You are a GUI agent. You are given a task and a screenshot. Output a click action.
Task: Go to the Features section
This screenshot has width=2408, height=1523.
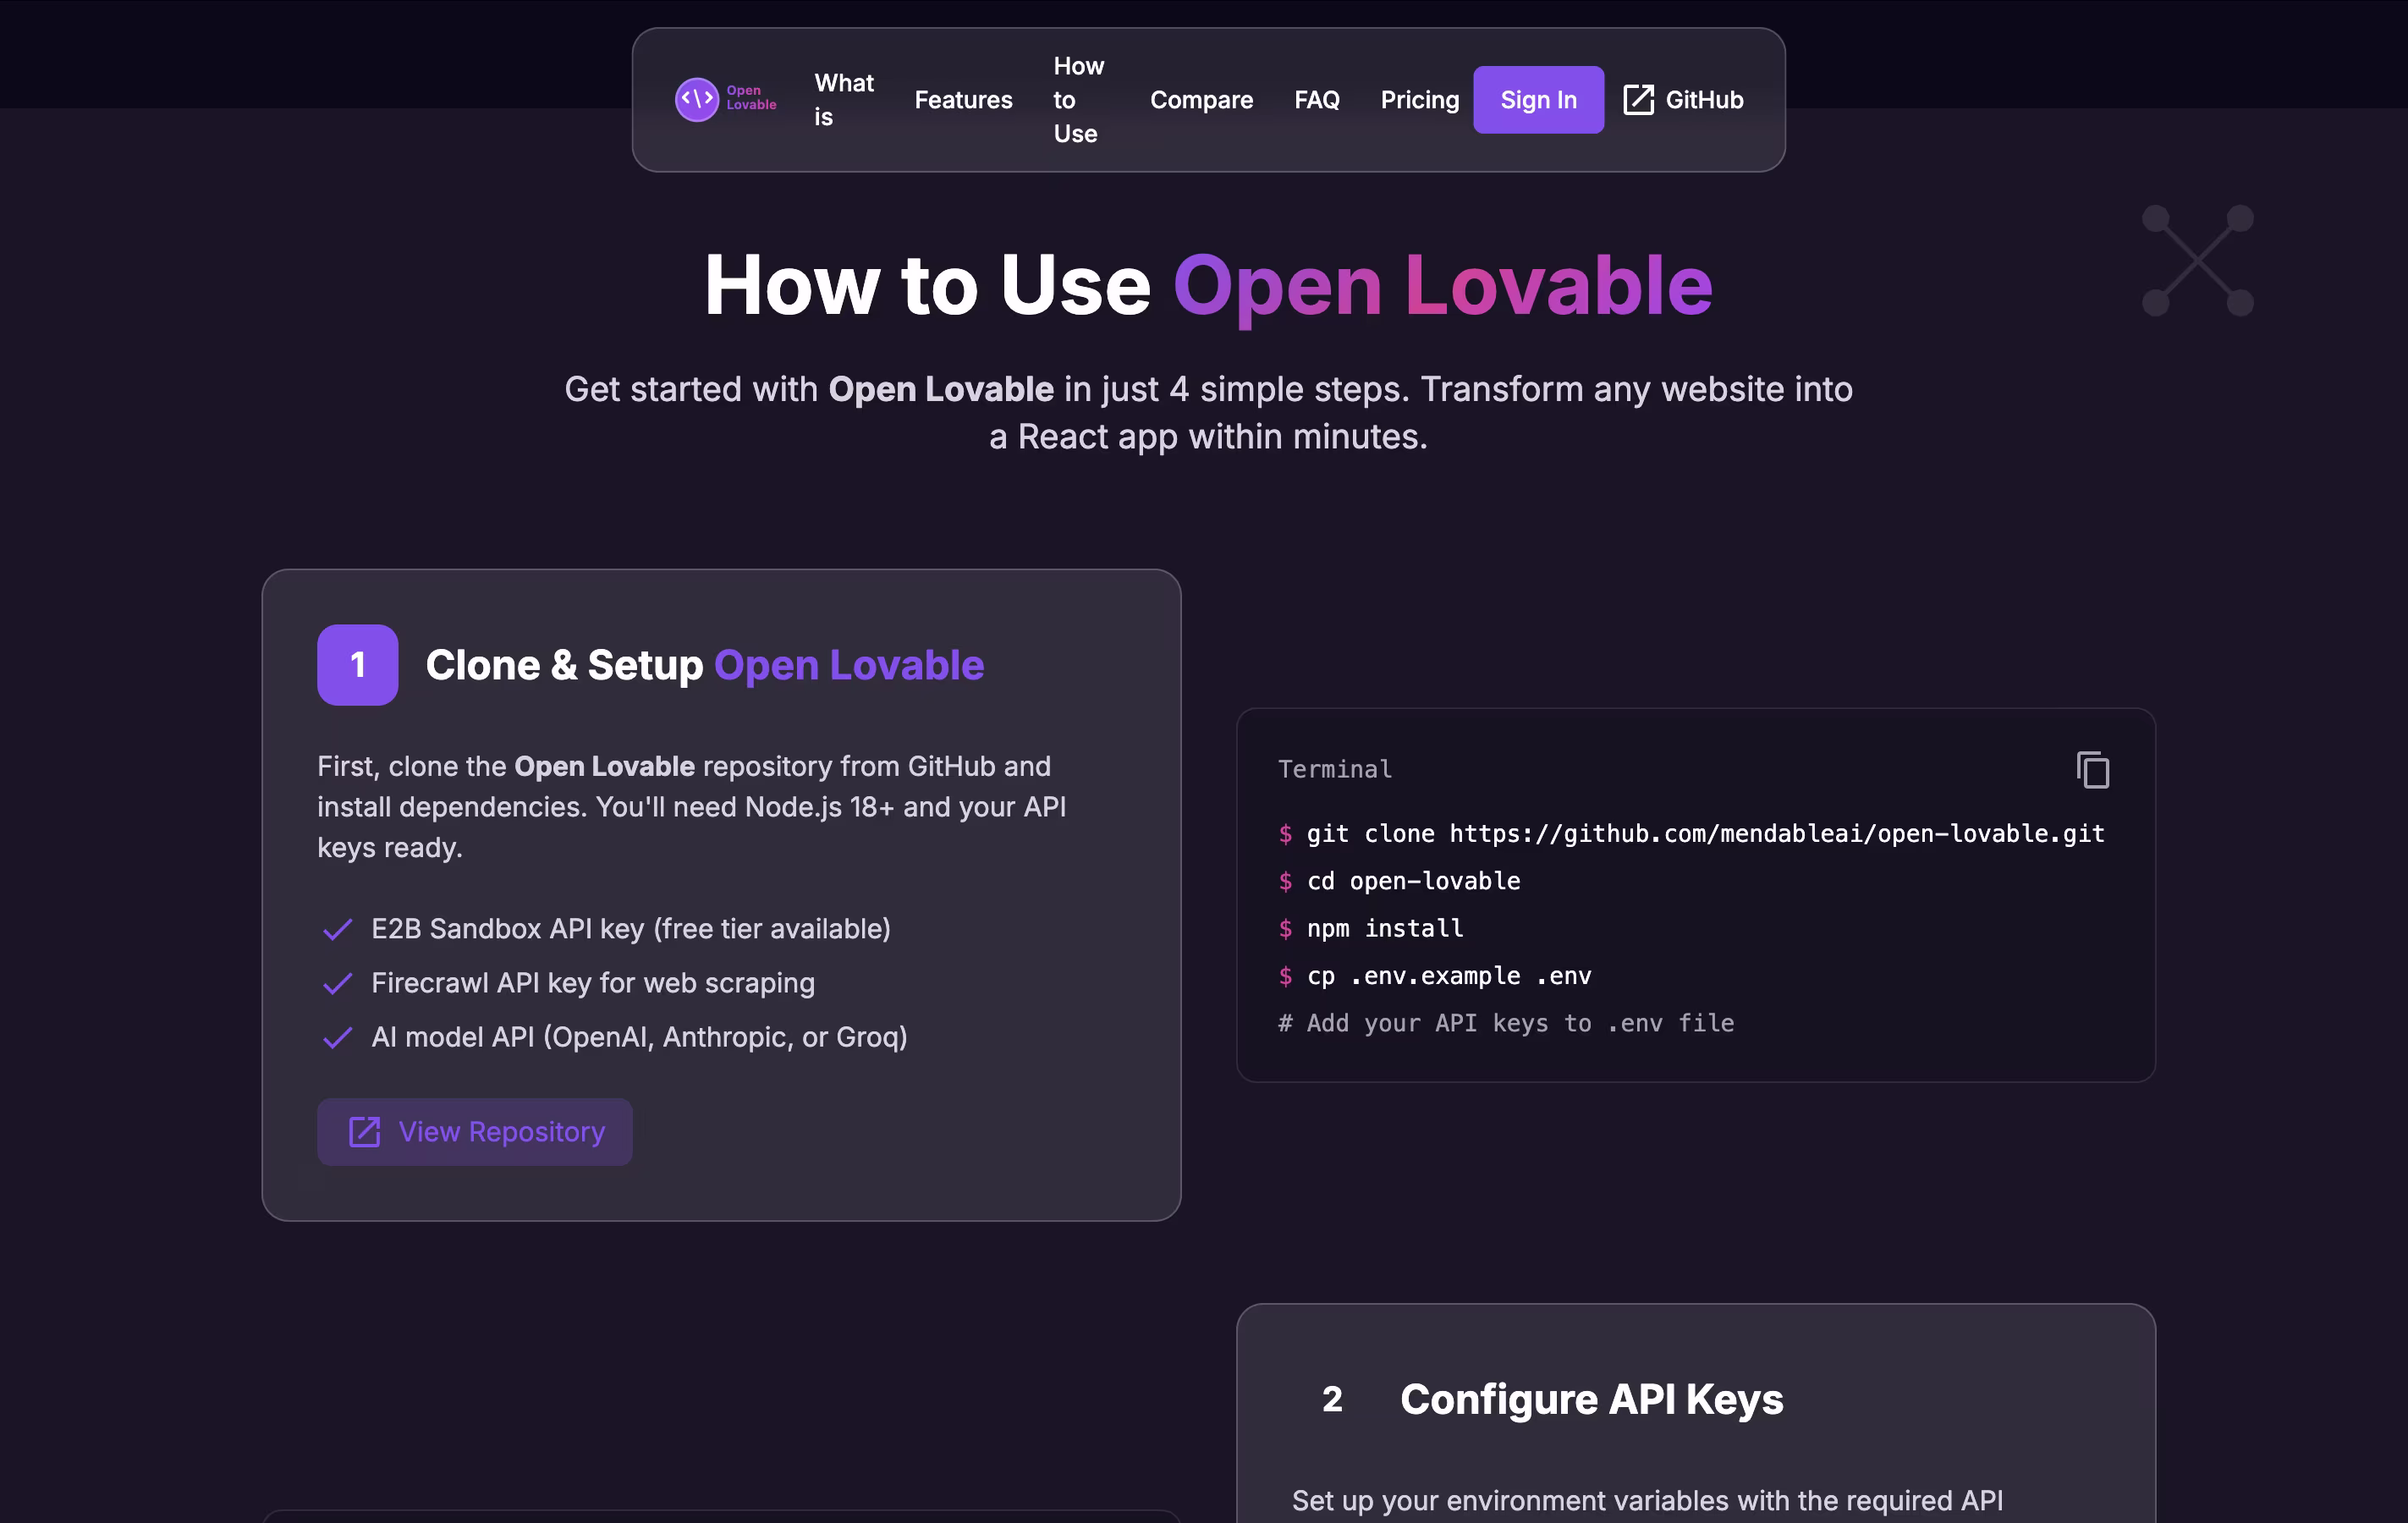coord(963,100)
